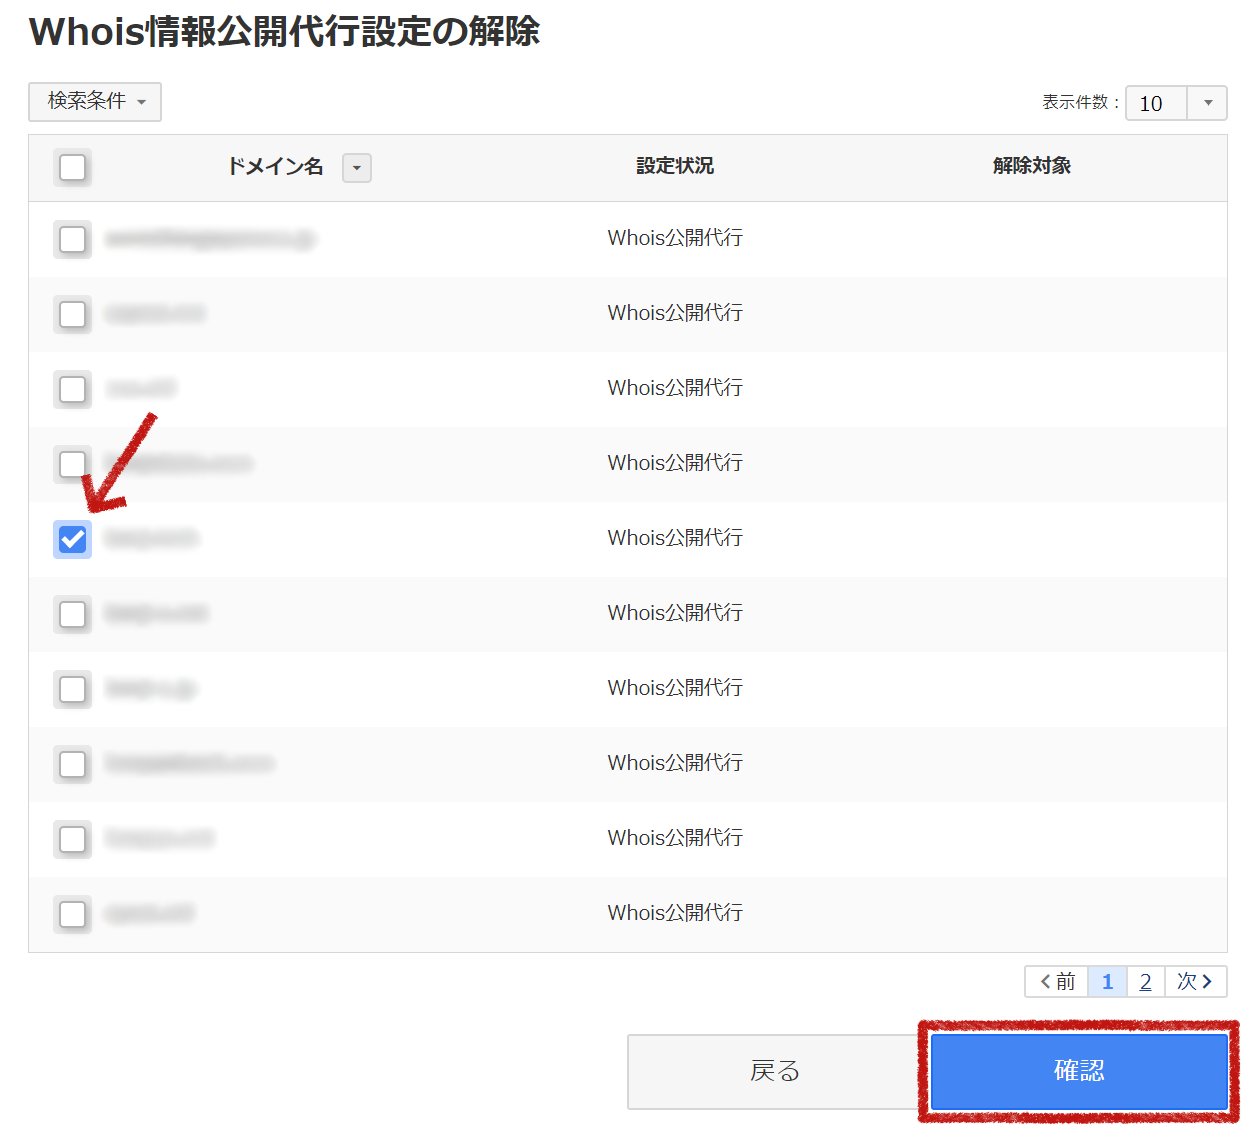Open the ドメイン名 column sort dropdown
This screenshot has width=1250, height=1131.
click(x=356, y=168)
